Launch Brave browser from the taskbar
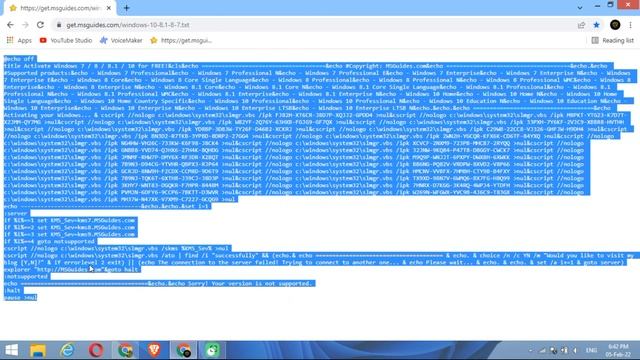The width and height of the screenshot is (640, 360). (x=154, y=350)
